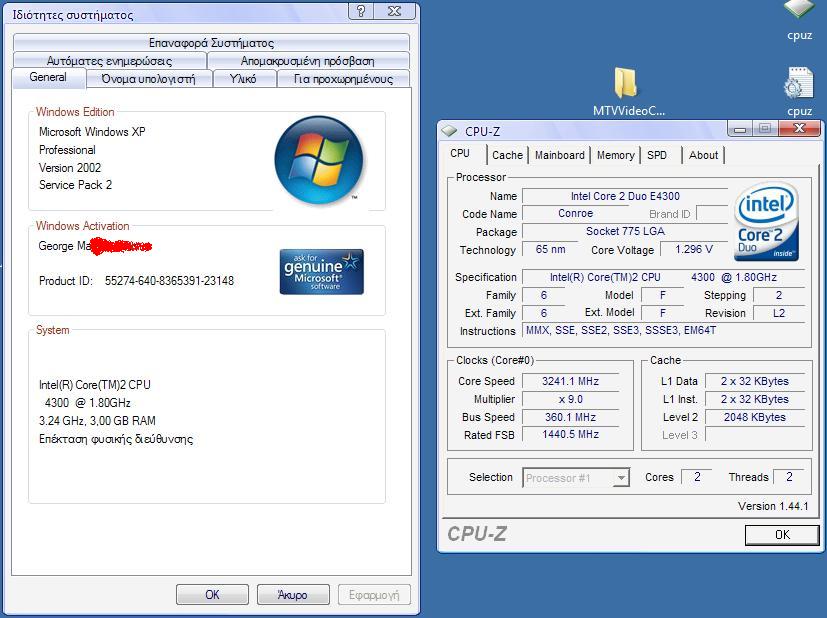
Task: Click the empty Brand ID field
Action: click(712, 214)
